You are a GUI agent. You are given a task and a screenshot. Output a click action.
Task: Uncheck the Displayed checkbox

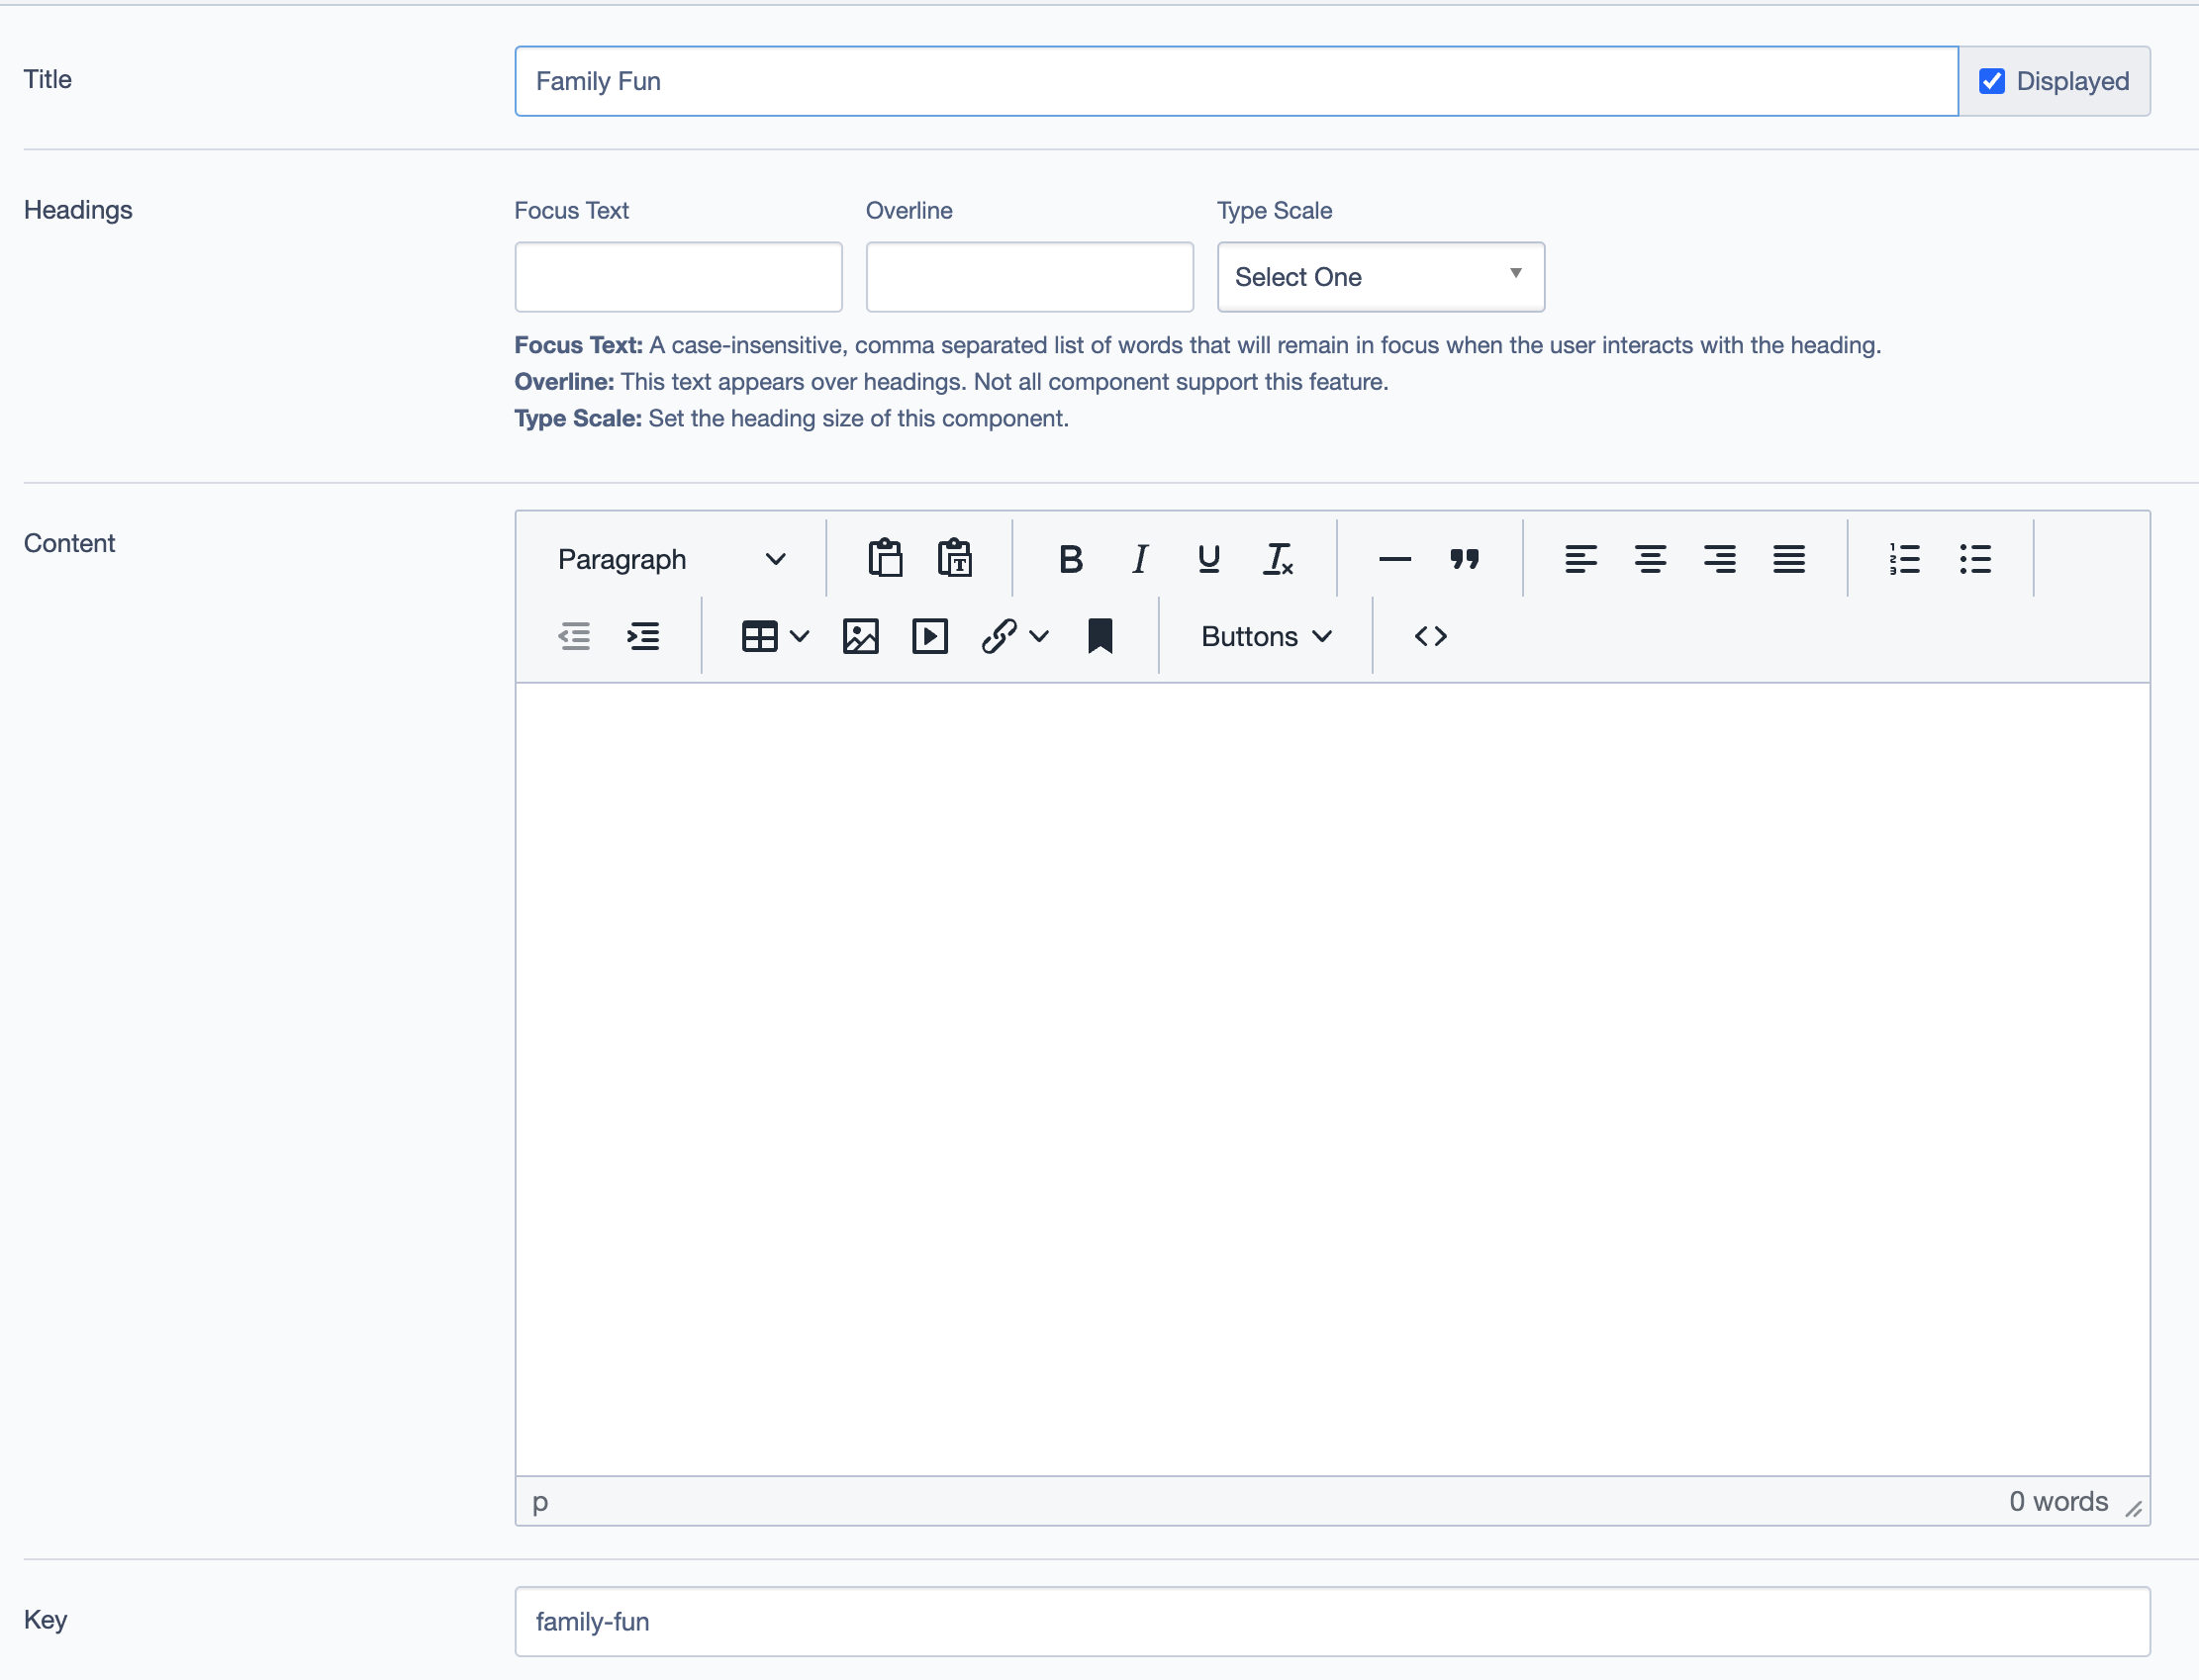pos(1991,81)
